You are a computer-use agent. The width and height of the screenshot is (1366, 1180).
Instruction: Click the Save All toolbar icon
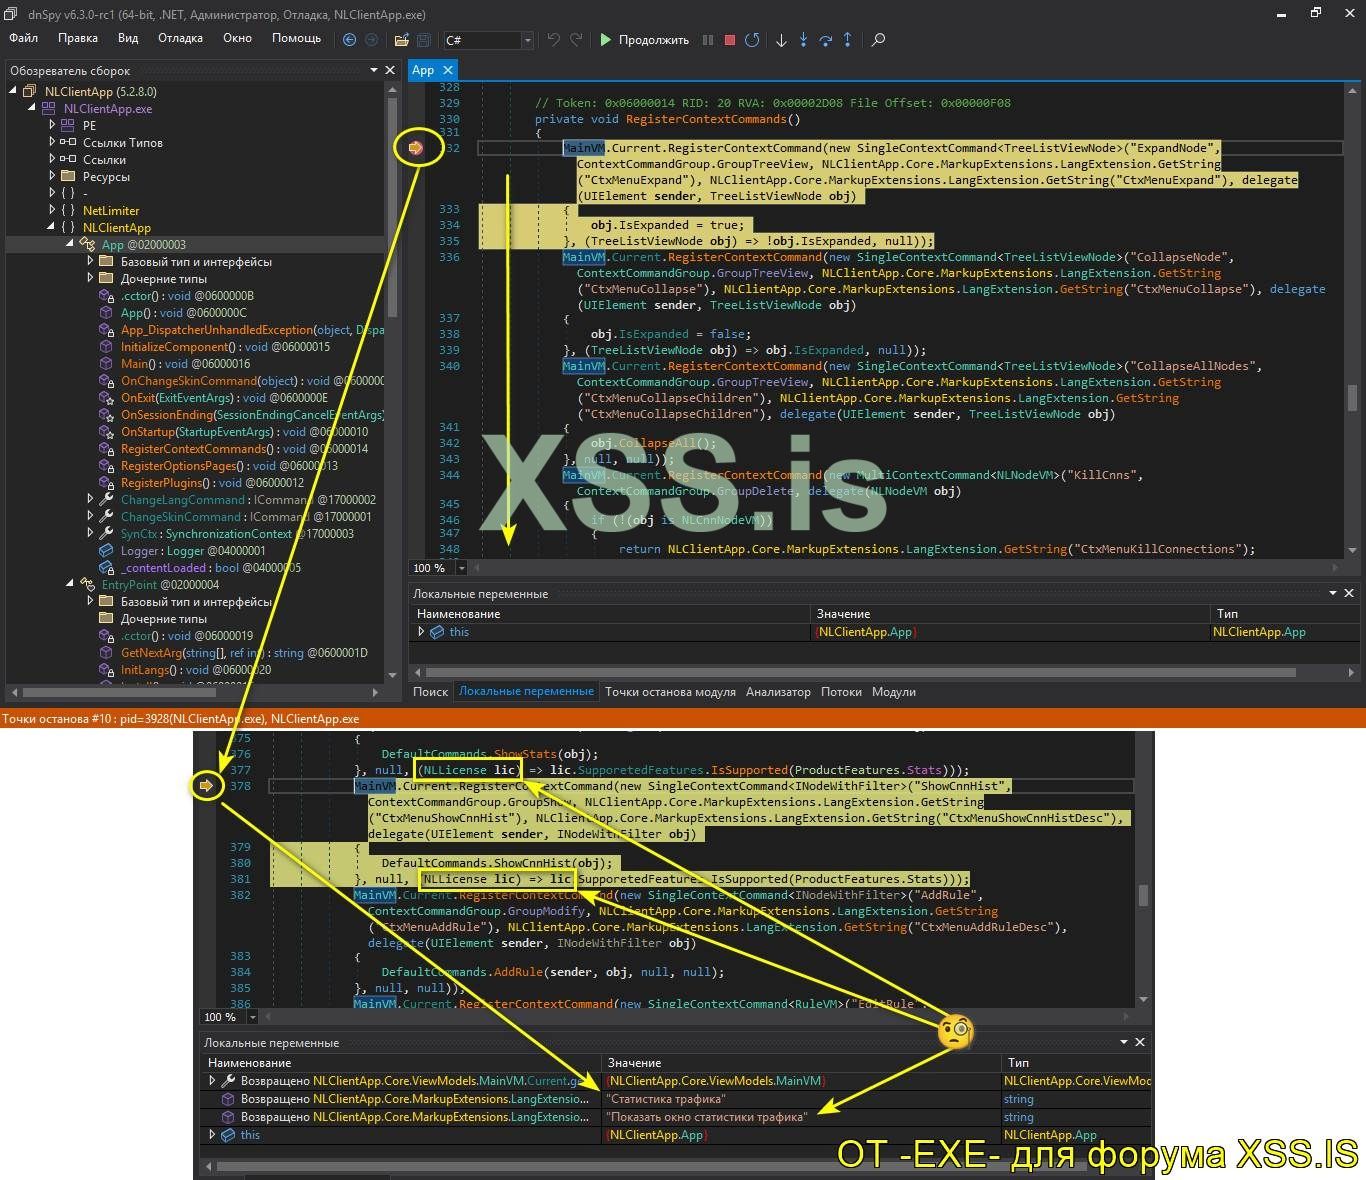423,40
